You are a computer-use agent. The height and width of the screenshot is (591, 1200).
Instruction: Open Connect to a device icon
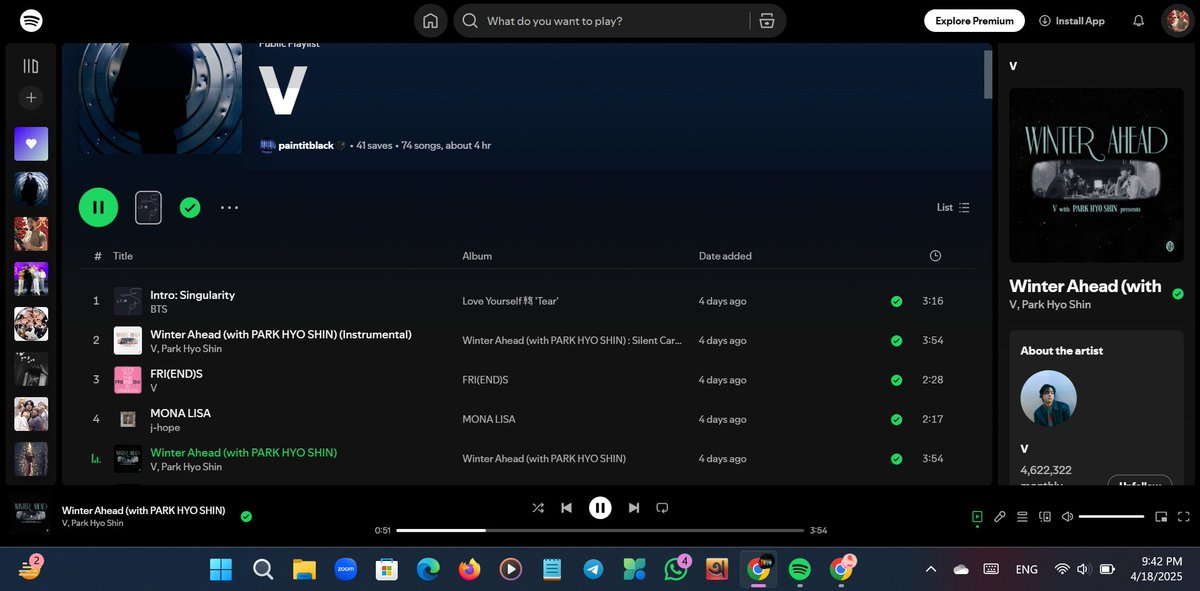pos(1045,517)
